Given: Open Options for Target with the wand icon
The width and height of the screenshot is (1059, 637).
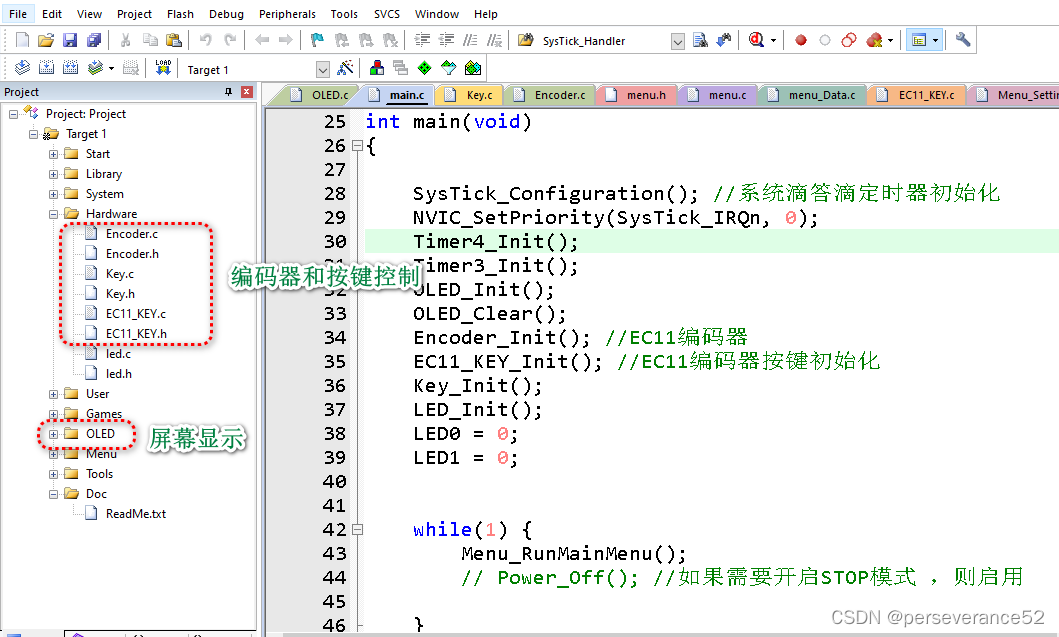Looking at the screenshot, I should [345, 69].
